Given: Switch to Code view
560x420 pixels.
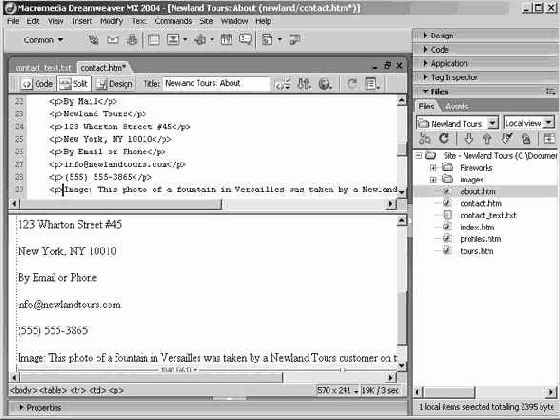Looking at the screenshot, I should pyautogui.click(x=37, y=84).
